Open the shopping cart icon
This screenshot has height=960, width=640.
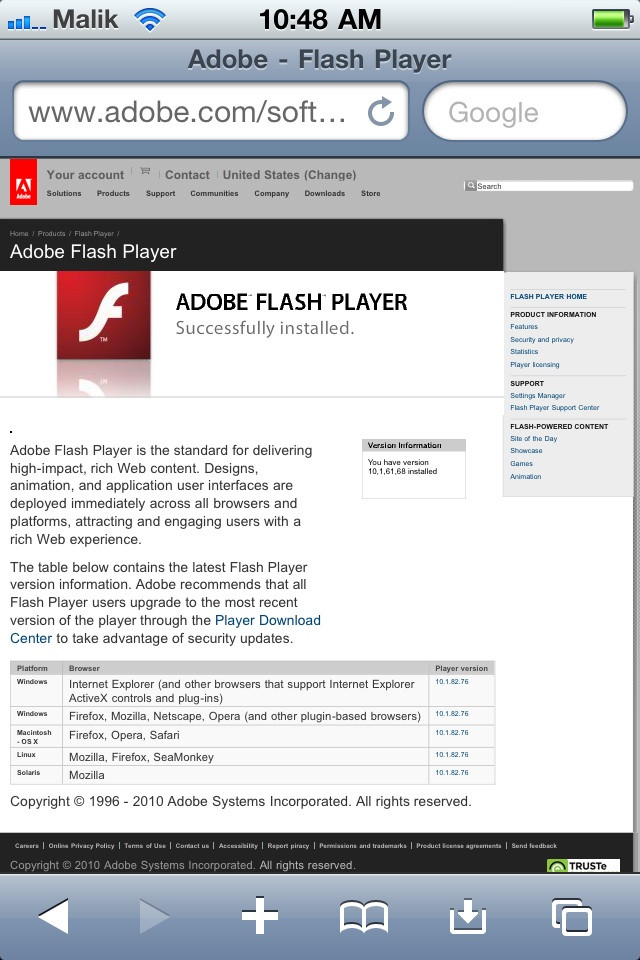pyautogui.click(x=145, y=171)
